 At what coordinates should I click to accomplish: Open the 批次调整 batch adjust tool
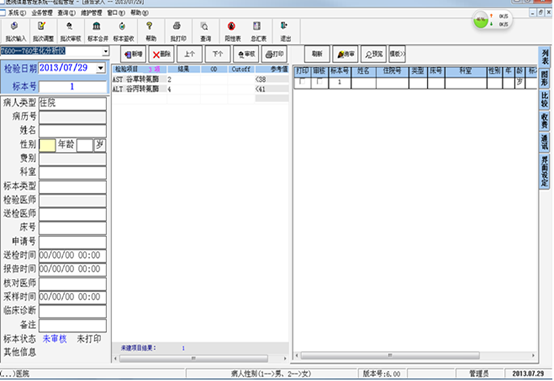point(43,31)
